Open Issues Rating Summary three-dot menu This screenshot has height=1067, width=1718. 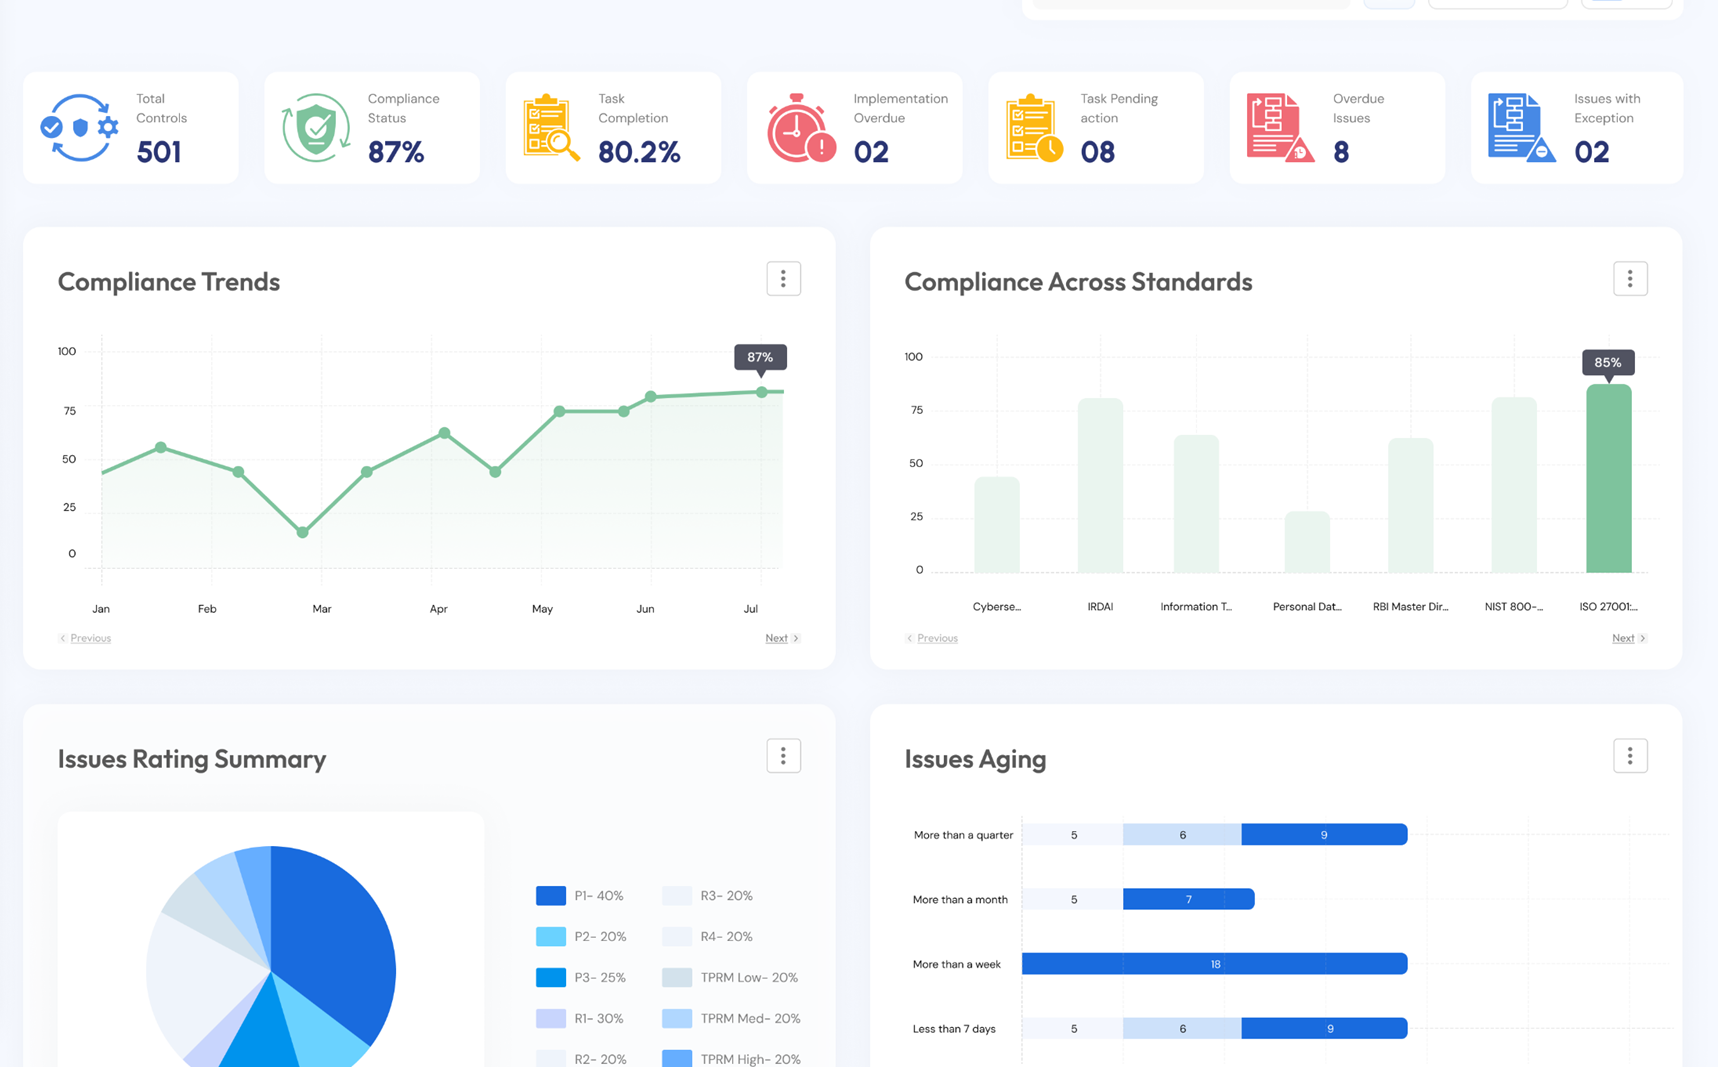(x=783, y=756)
